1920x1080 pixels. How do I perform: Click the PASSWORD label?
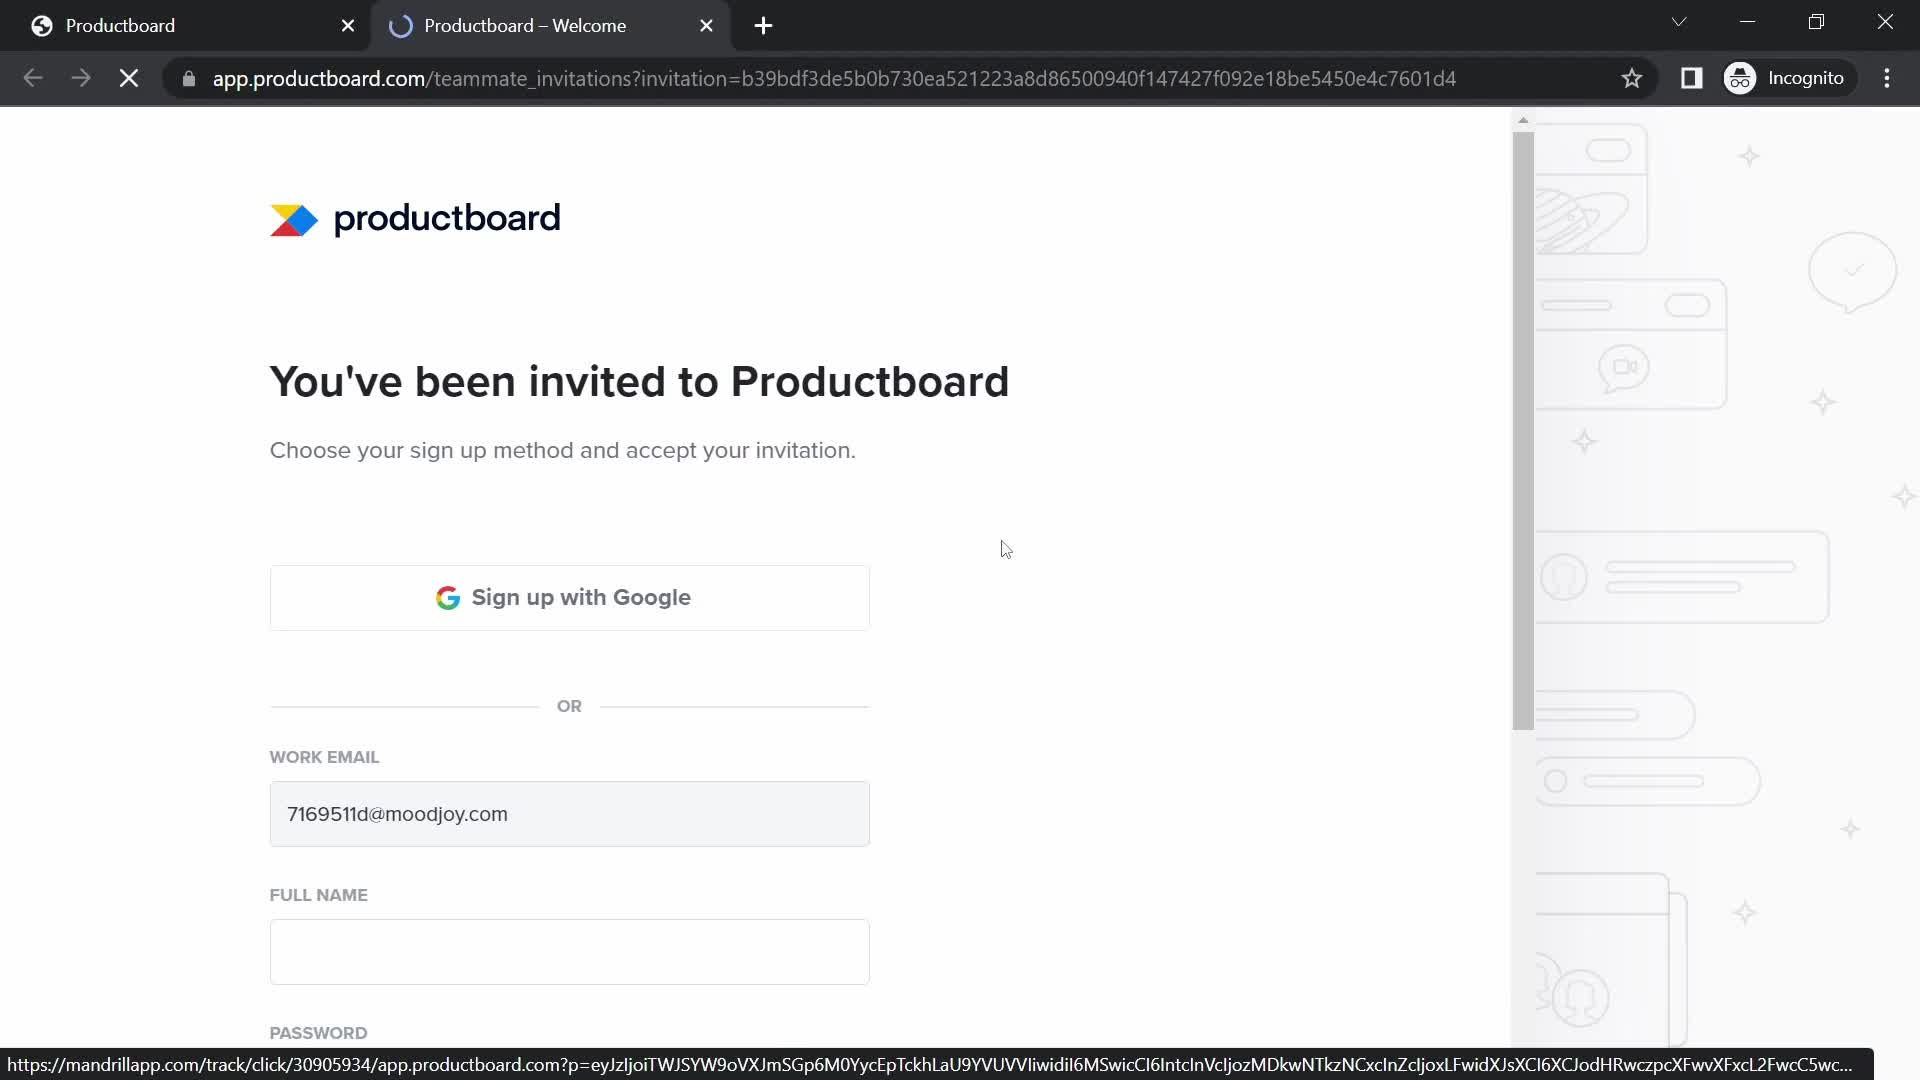coord(318,1034)
